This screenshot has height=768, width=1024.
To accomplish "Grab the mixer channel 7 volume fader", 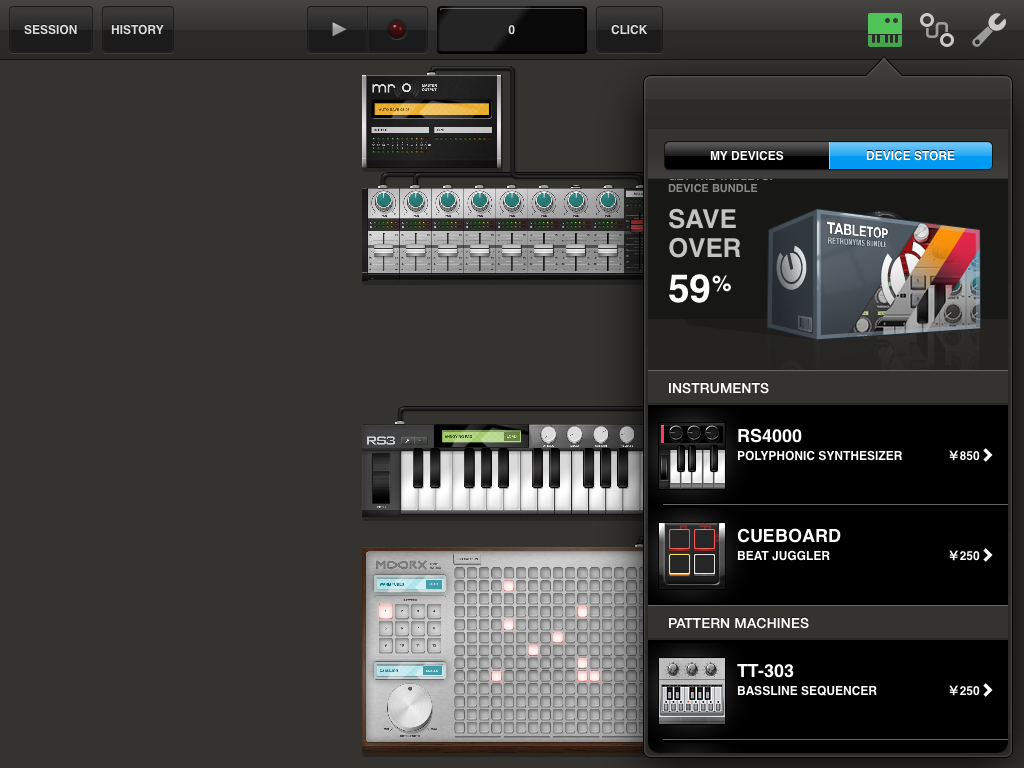I will [x=575, y=252].
